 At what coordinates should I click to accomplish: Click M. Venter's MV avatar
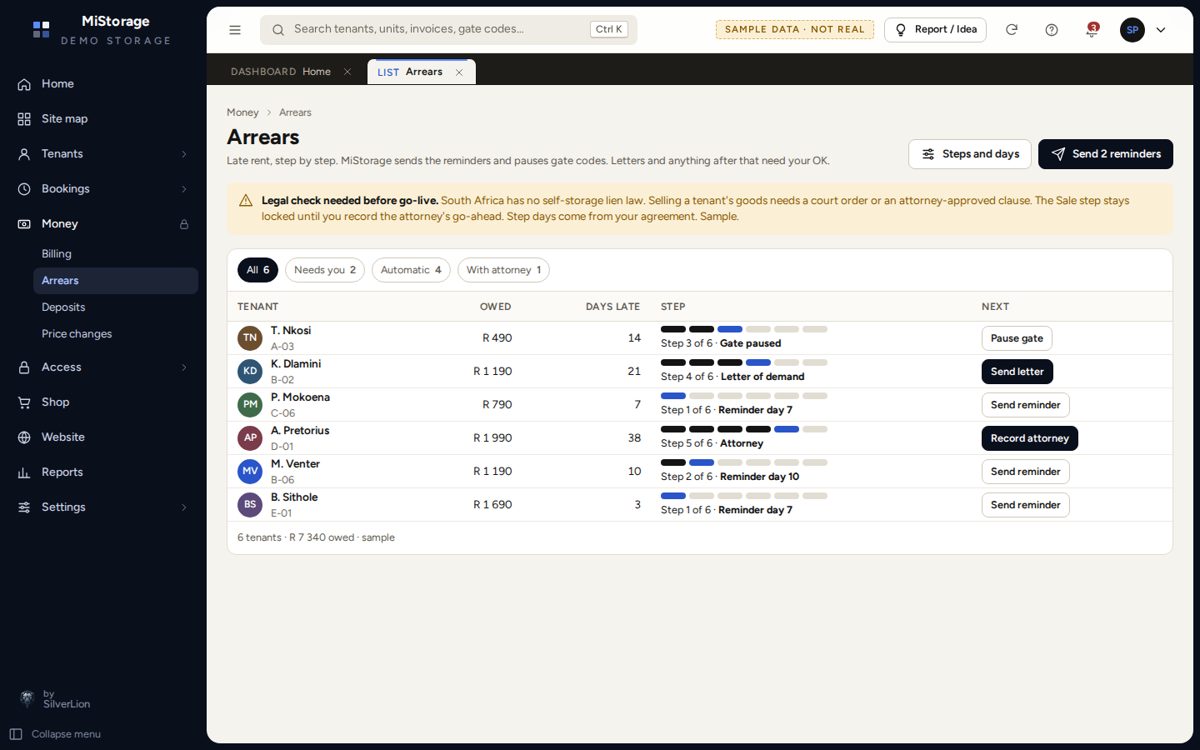tap(250, 471)
